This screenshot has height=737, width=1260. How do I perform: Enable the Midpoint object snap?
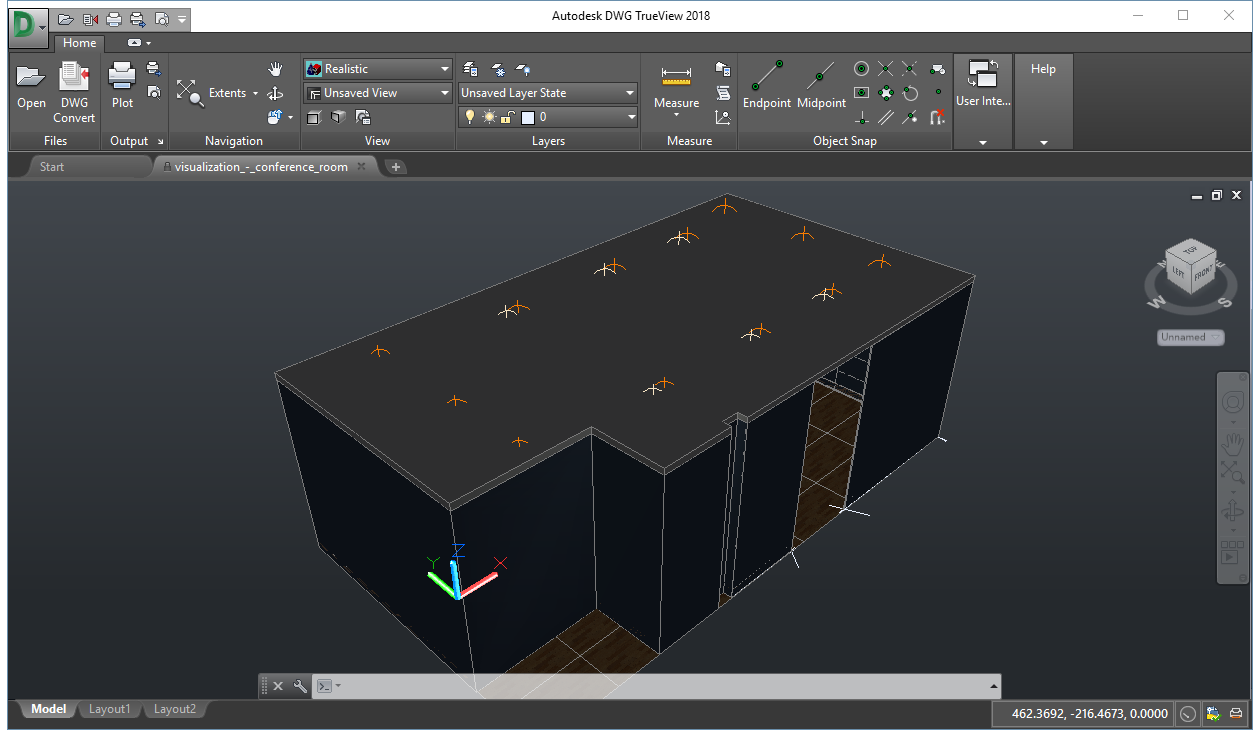821,85
